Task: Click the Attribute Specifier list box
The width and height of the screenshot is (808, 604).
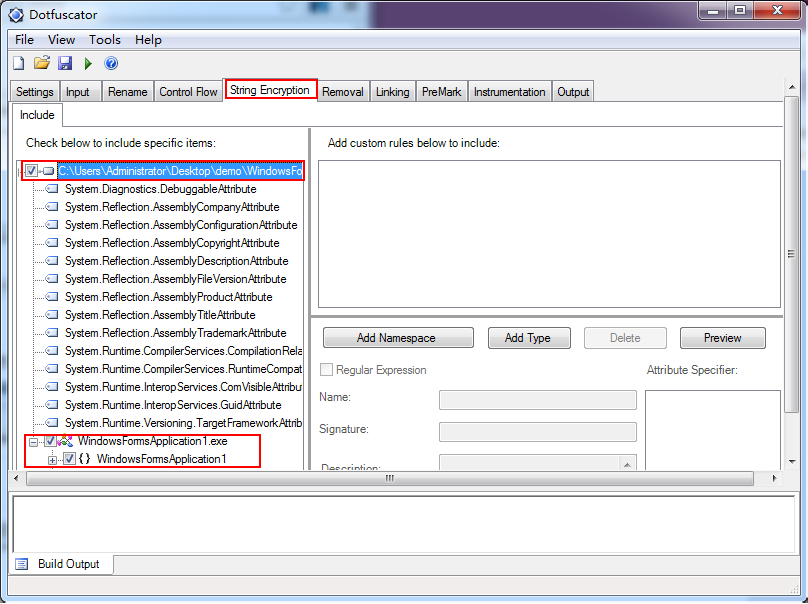Action: pos(713,429)
